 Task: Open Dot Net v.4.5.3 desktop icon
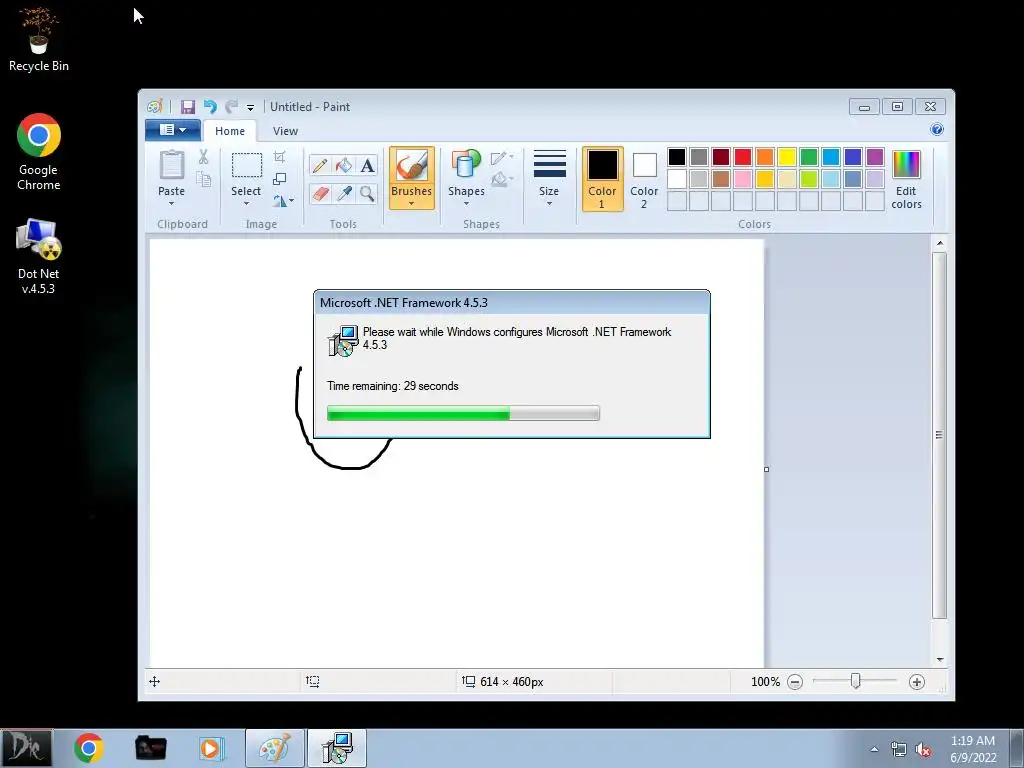(x=39, y=256)
